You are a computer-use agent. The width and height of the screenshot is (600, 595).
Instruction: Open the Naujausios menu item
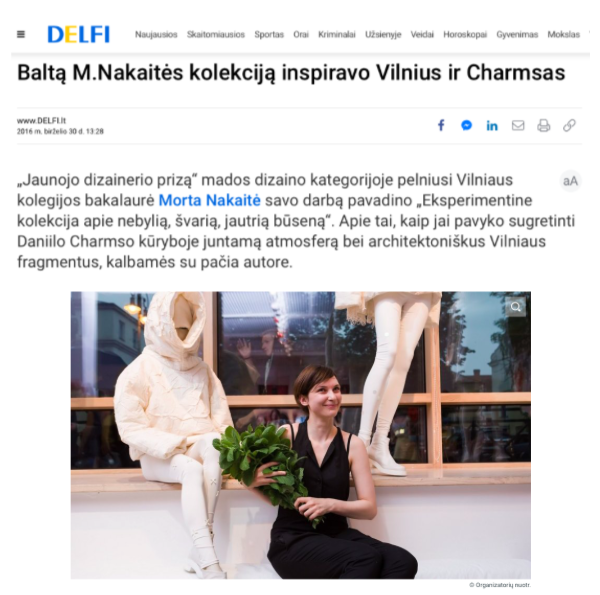[156, 34]
